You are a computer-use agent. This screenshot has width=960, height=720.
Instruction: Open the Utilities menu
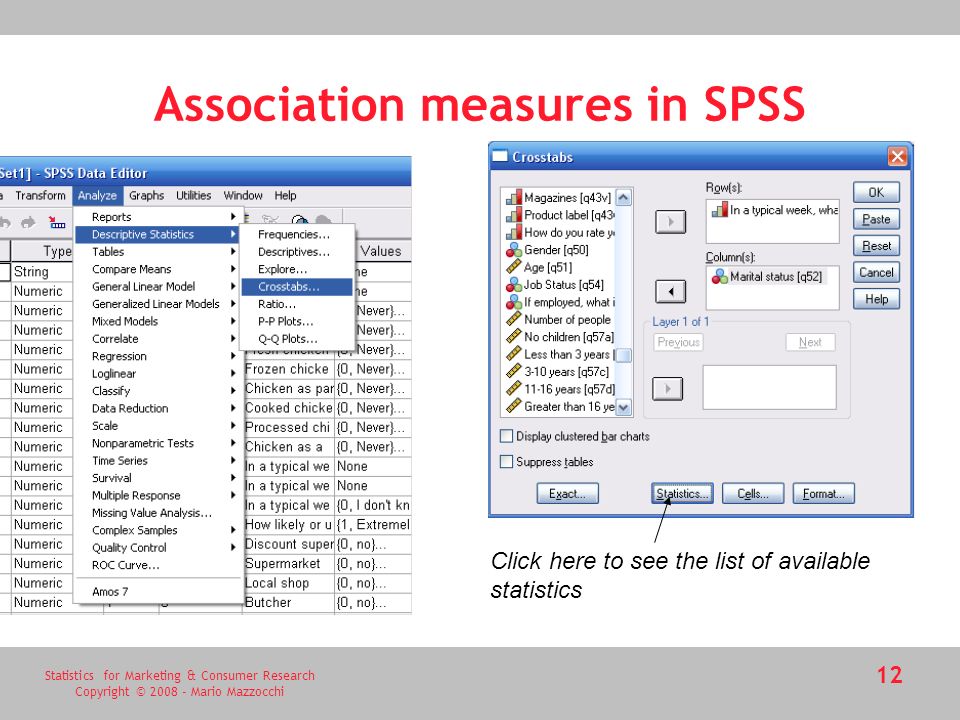[193, 195]
